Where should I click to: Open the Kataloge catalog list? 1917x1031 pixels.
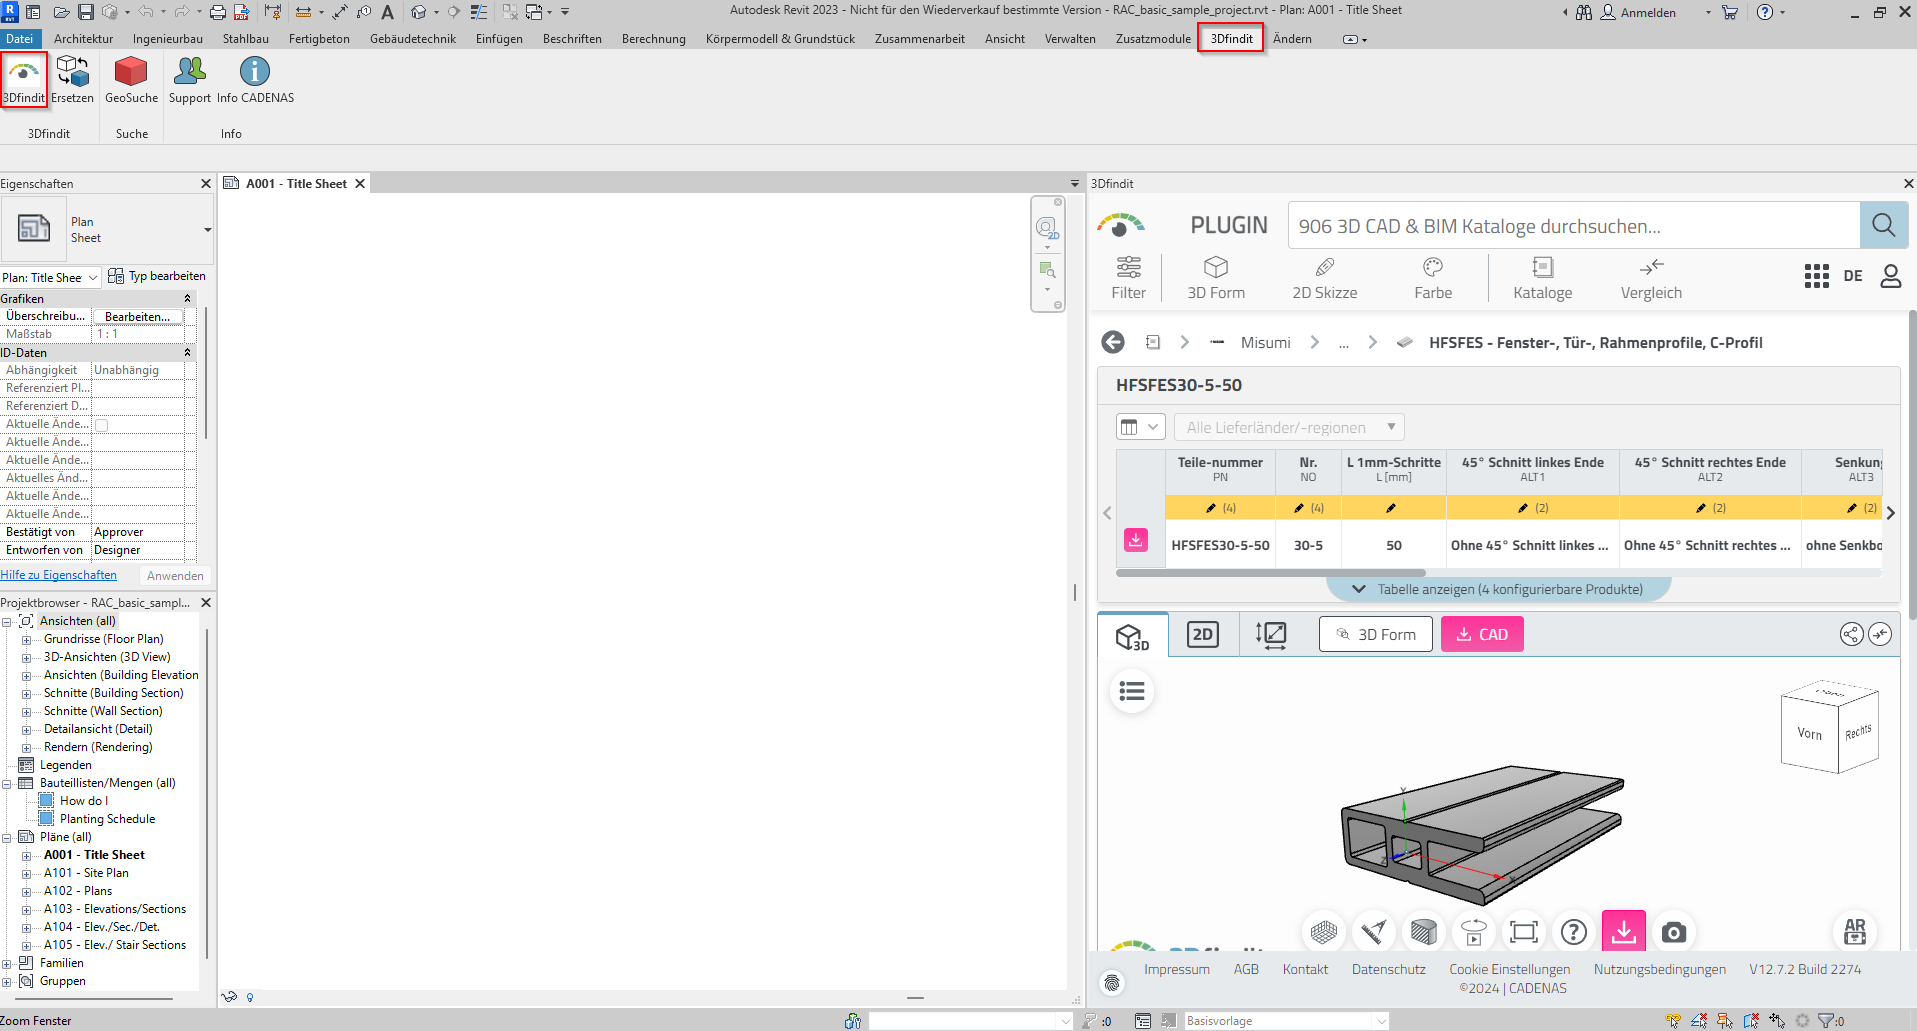(1542, 277)
